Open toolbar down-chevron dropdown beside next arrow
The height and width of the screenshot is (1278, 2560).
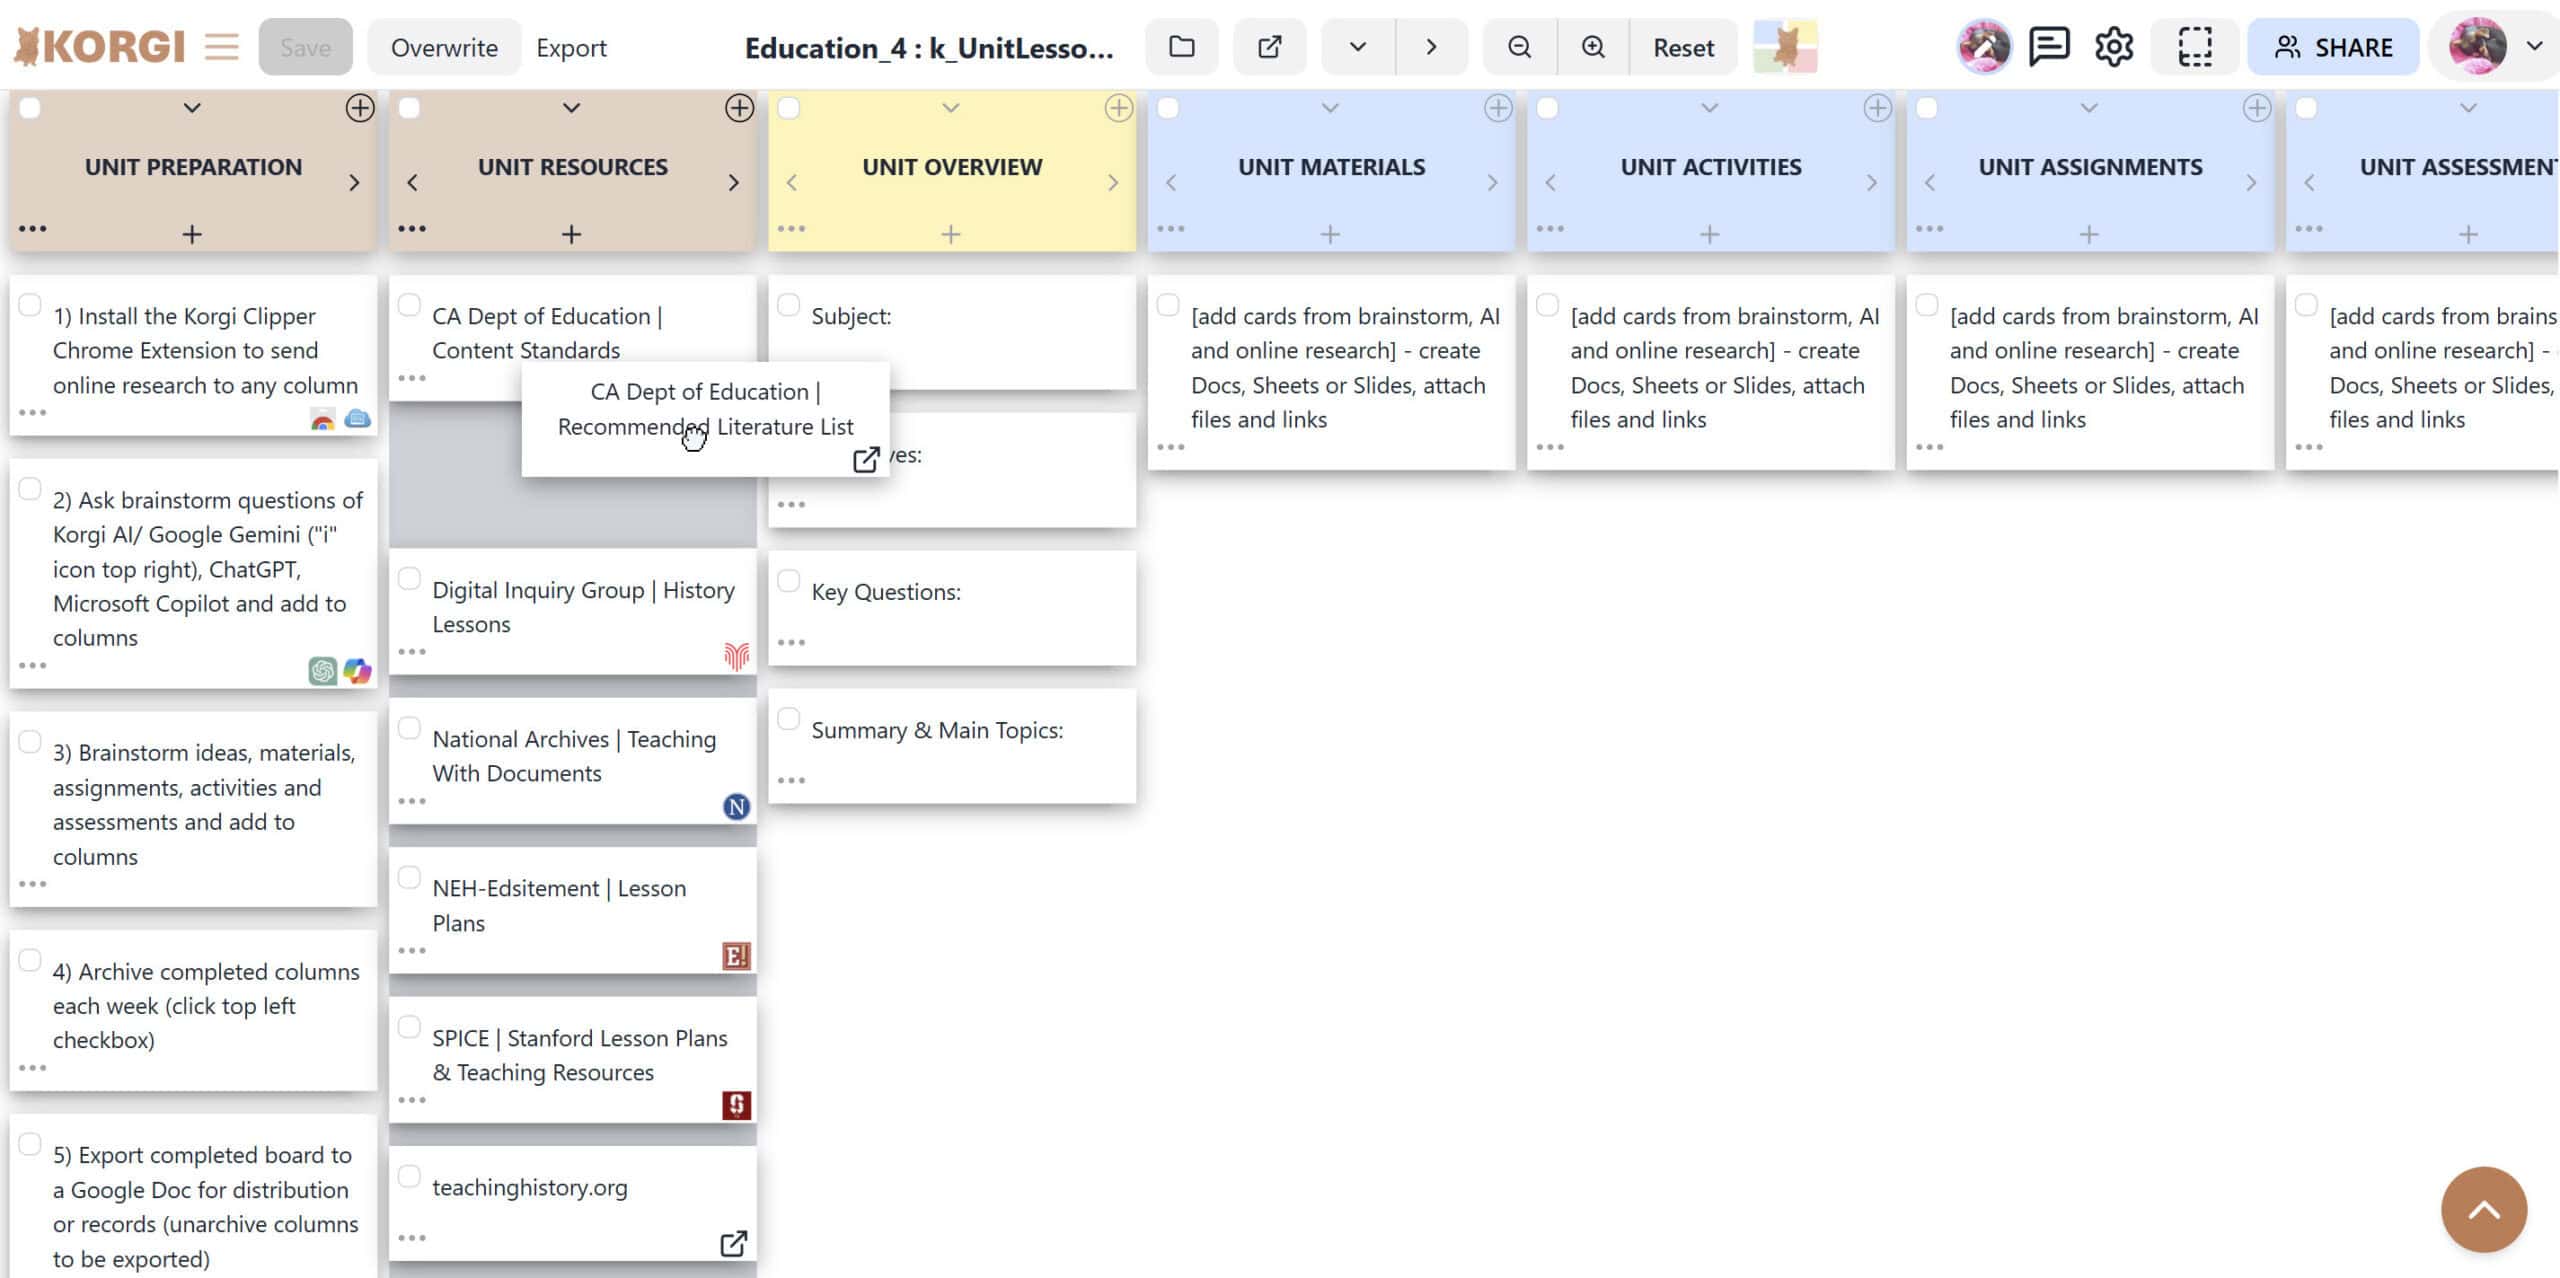pyautogui.click(x=1358, y=47)
